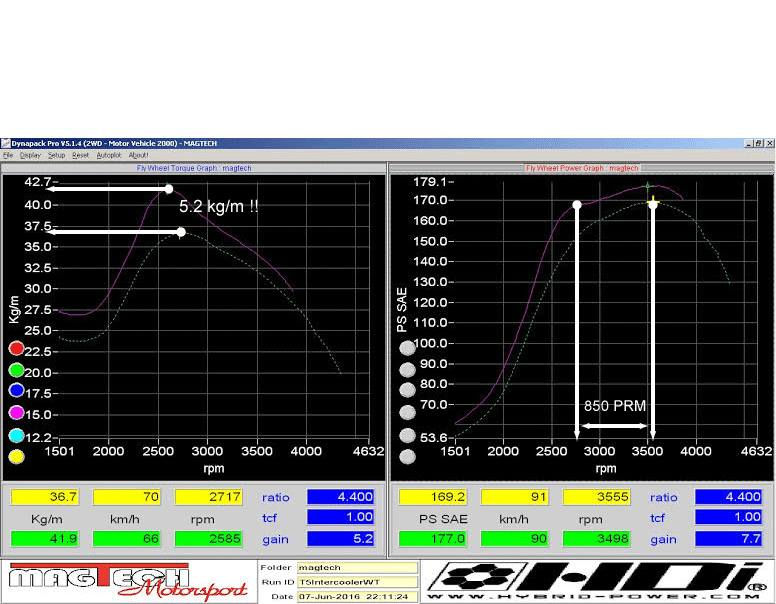Viewport: 776px width, 604px height.
Task: Click the yellow speed value 70
Action: pos(127,497)
